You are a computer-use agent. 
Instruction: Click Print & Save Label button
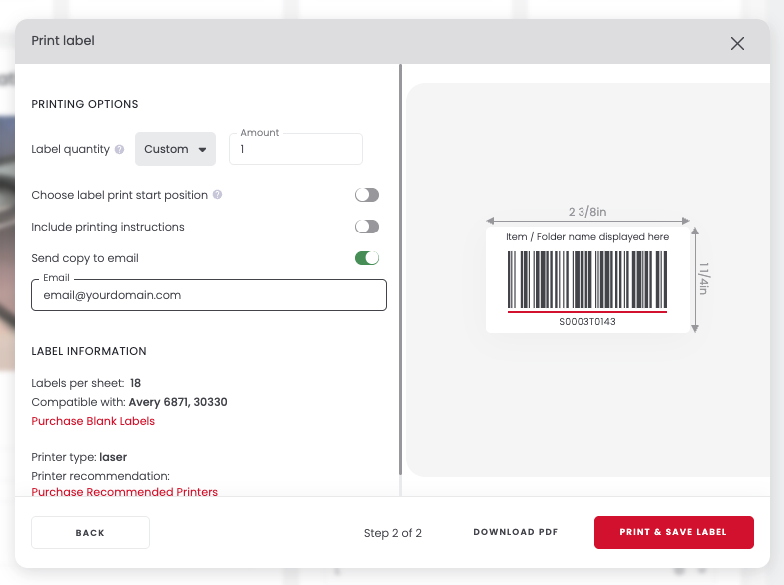(673, 532)
